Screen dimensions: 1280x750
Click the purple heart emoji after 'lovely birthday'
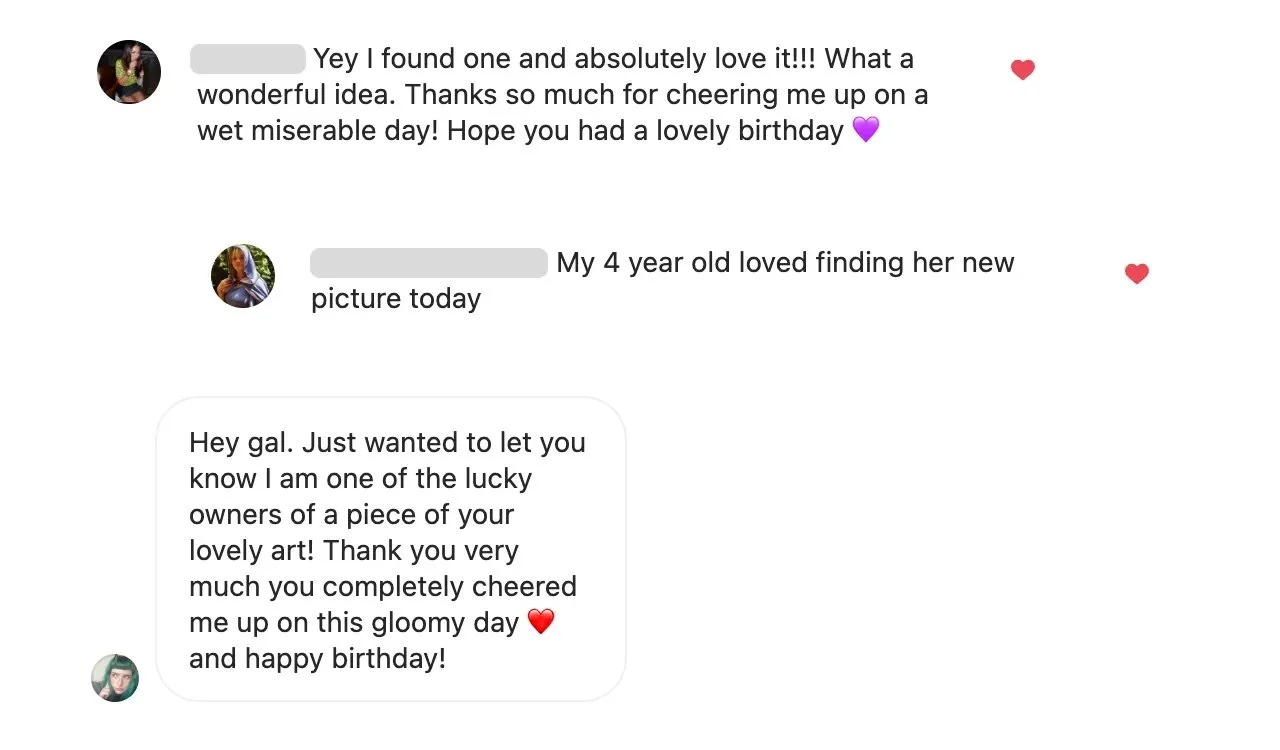[x=866, y=130]
